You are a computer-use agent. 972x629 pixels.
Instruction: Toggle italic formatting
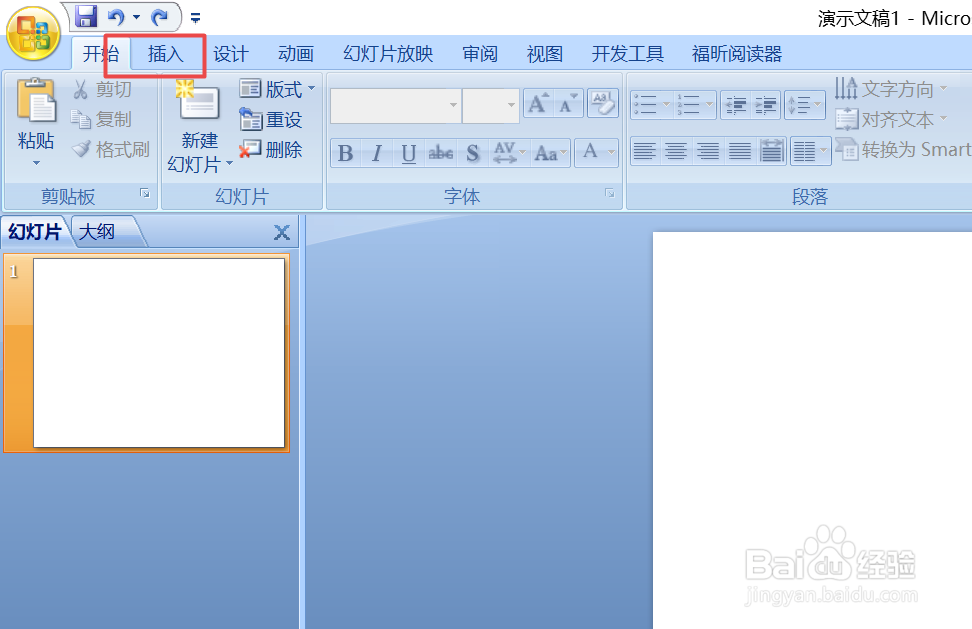[376, 152]
